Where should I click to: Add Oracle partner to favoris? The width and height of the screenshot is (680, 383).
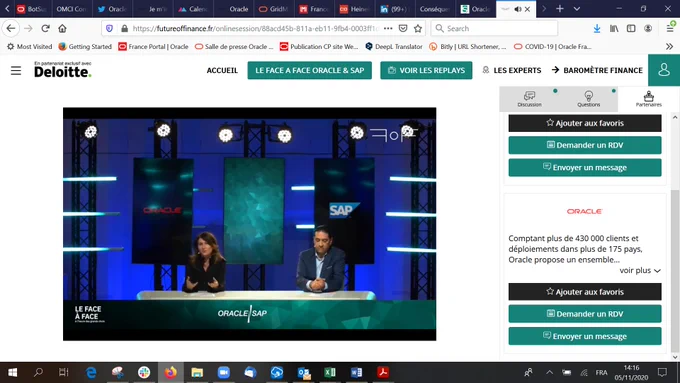(x=585, y=292)
